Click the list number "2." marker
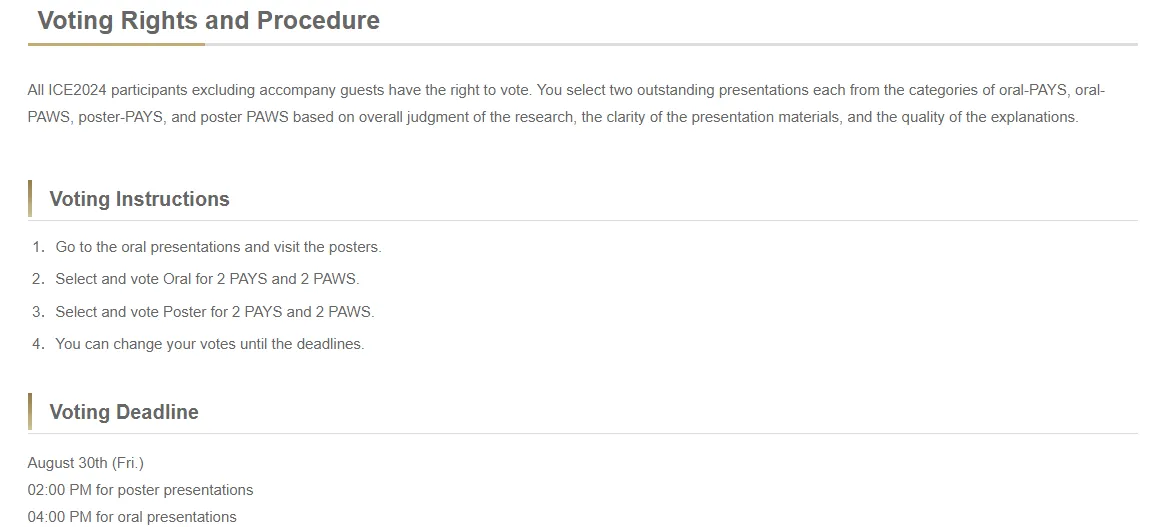This screenshot has width=1165, height=527. coord(38,279)
